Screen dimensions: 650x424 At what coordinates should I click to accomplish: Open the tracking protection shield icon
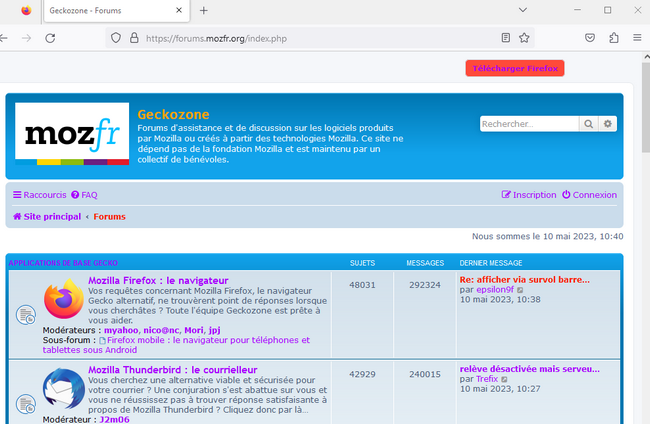(x=116, y=38)
